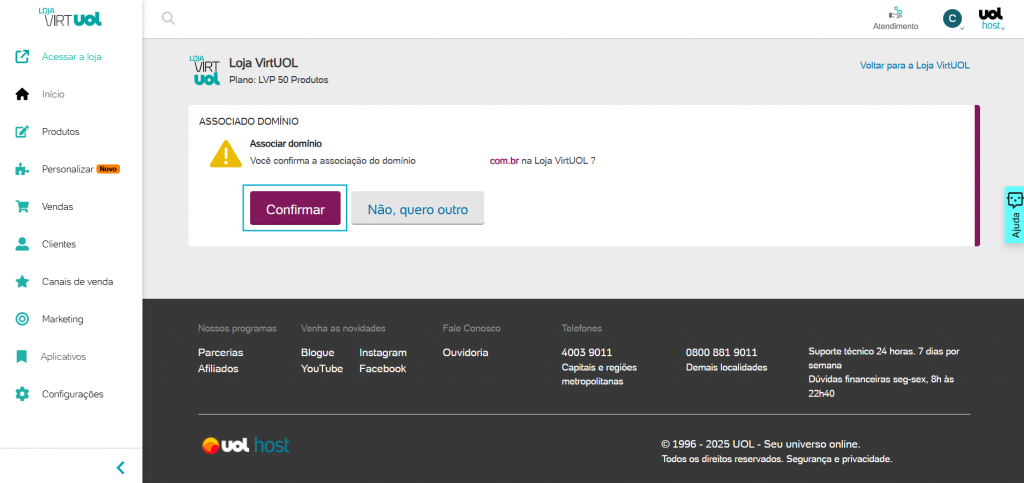Click the search magnifier icon in top bar
This screenshot has width=1024, height=483.
[x=168, y=18]
